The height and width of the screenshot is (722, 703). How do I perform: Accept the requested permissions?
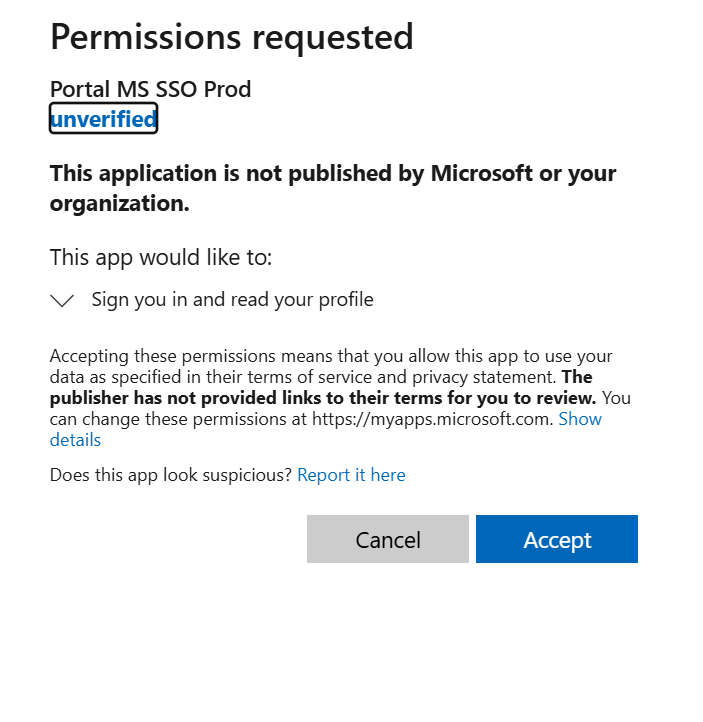coord(557,539)
